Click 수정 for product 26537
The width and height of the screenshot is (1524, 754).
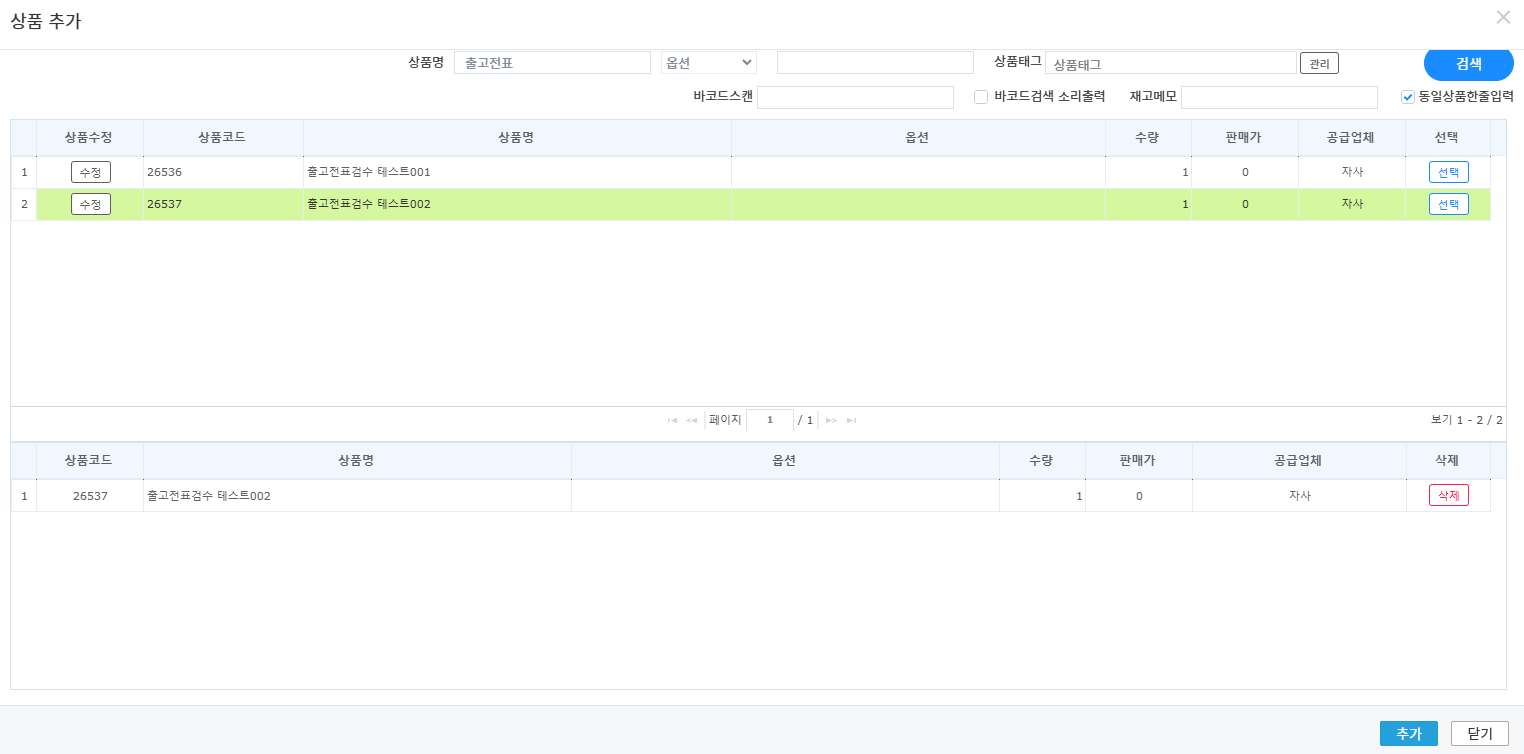[x=90, y=204]
